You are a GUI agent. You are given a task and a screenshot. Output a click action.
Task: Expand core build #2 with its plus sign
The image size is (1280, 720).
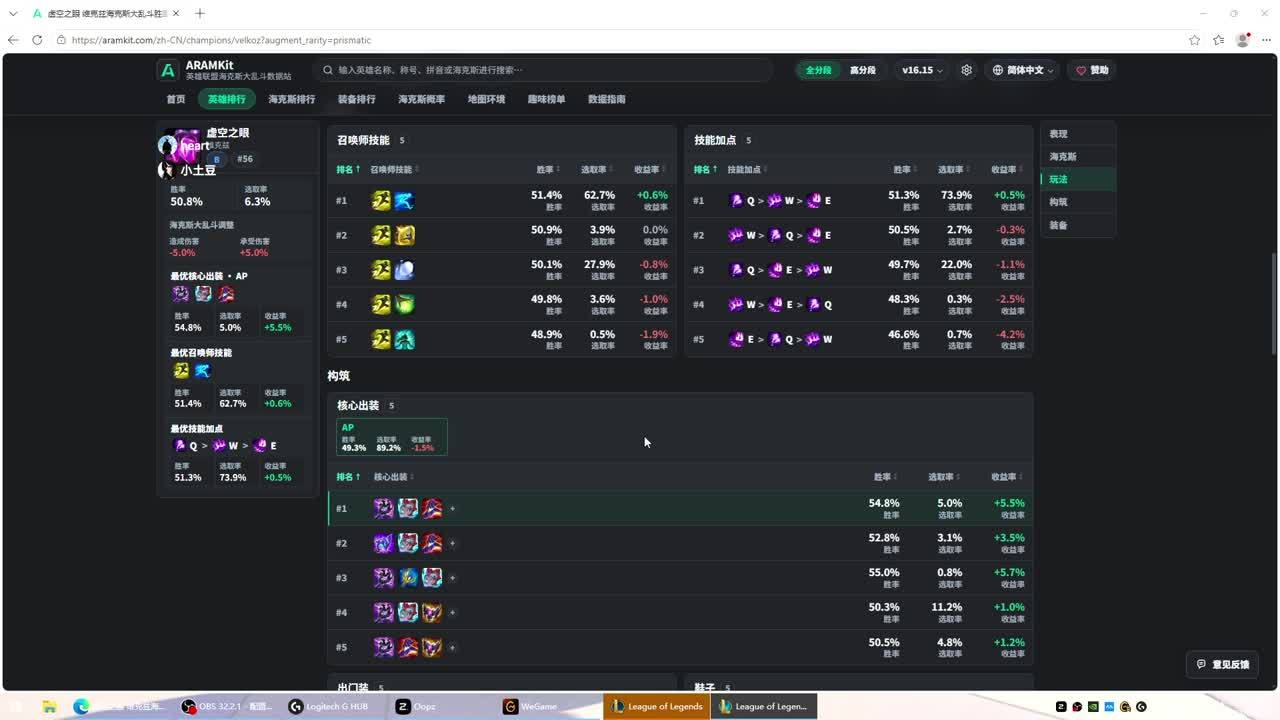coord(452,543)
